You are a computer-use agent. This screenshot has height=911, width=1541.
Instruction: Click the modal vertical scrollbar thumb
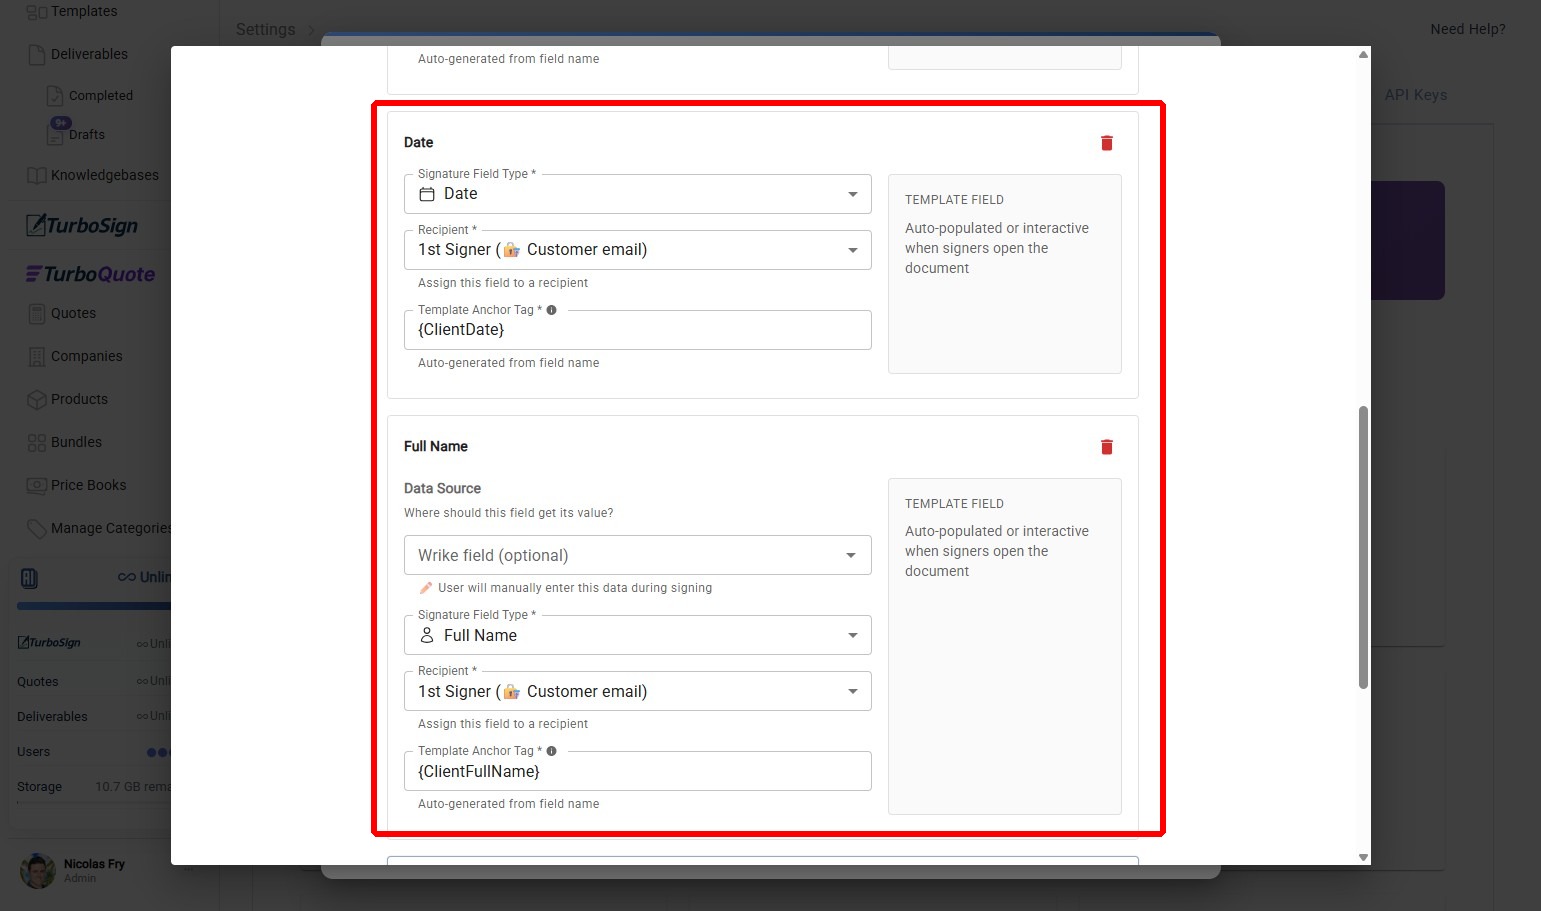click(1363, 547)
